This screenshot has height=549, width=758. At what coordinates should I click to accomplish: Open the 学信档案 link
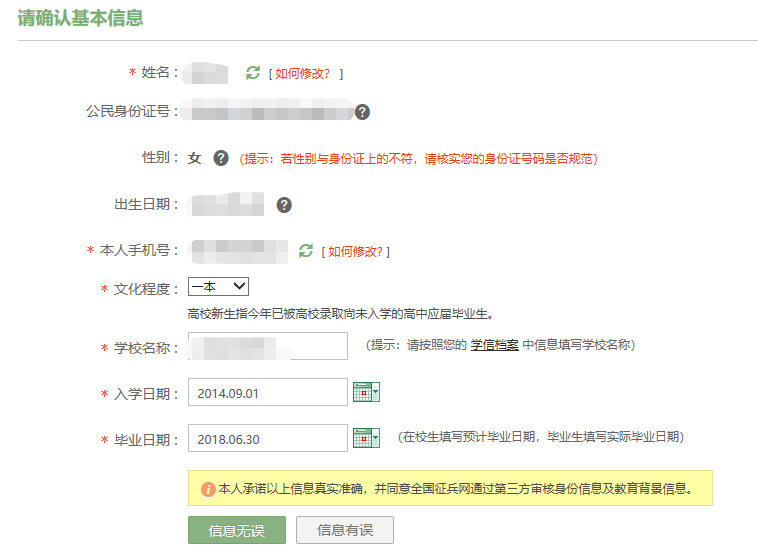click(494, 345)
